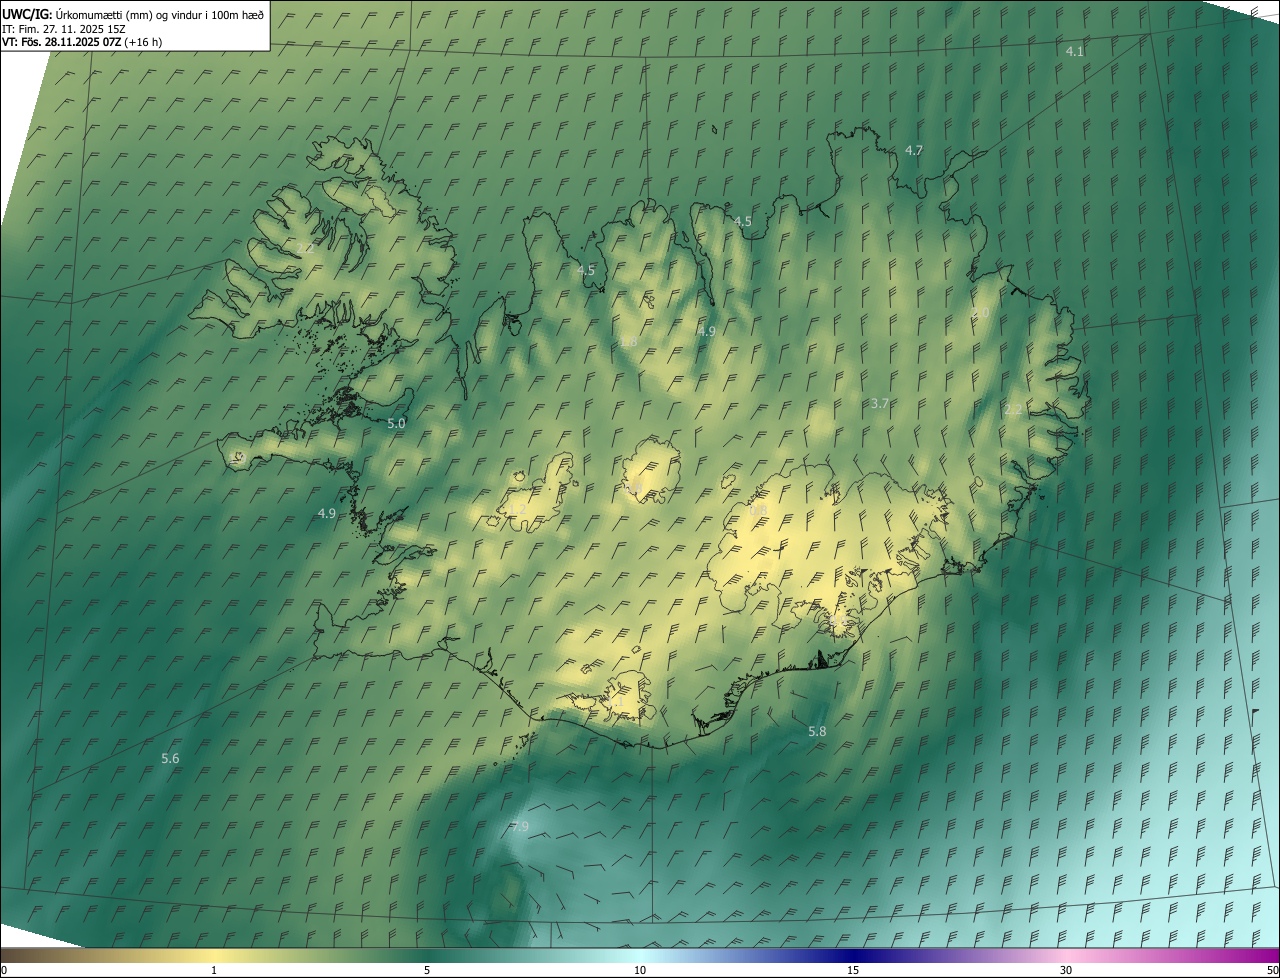1280x978 pixels.
Task: Click the pale yellow colorbar segment above 1
Action: point(214,954)
